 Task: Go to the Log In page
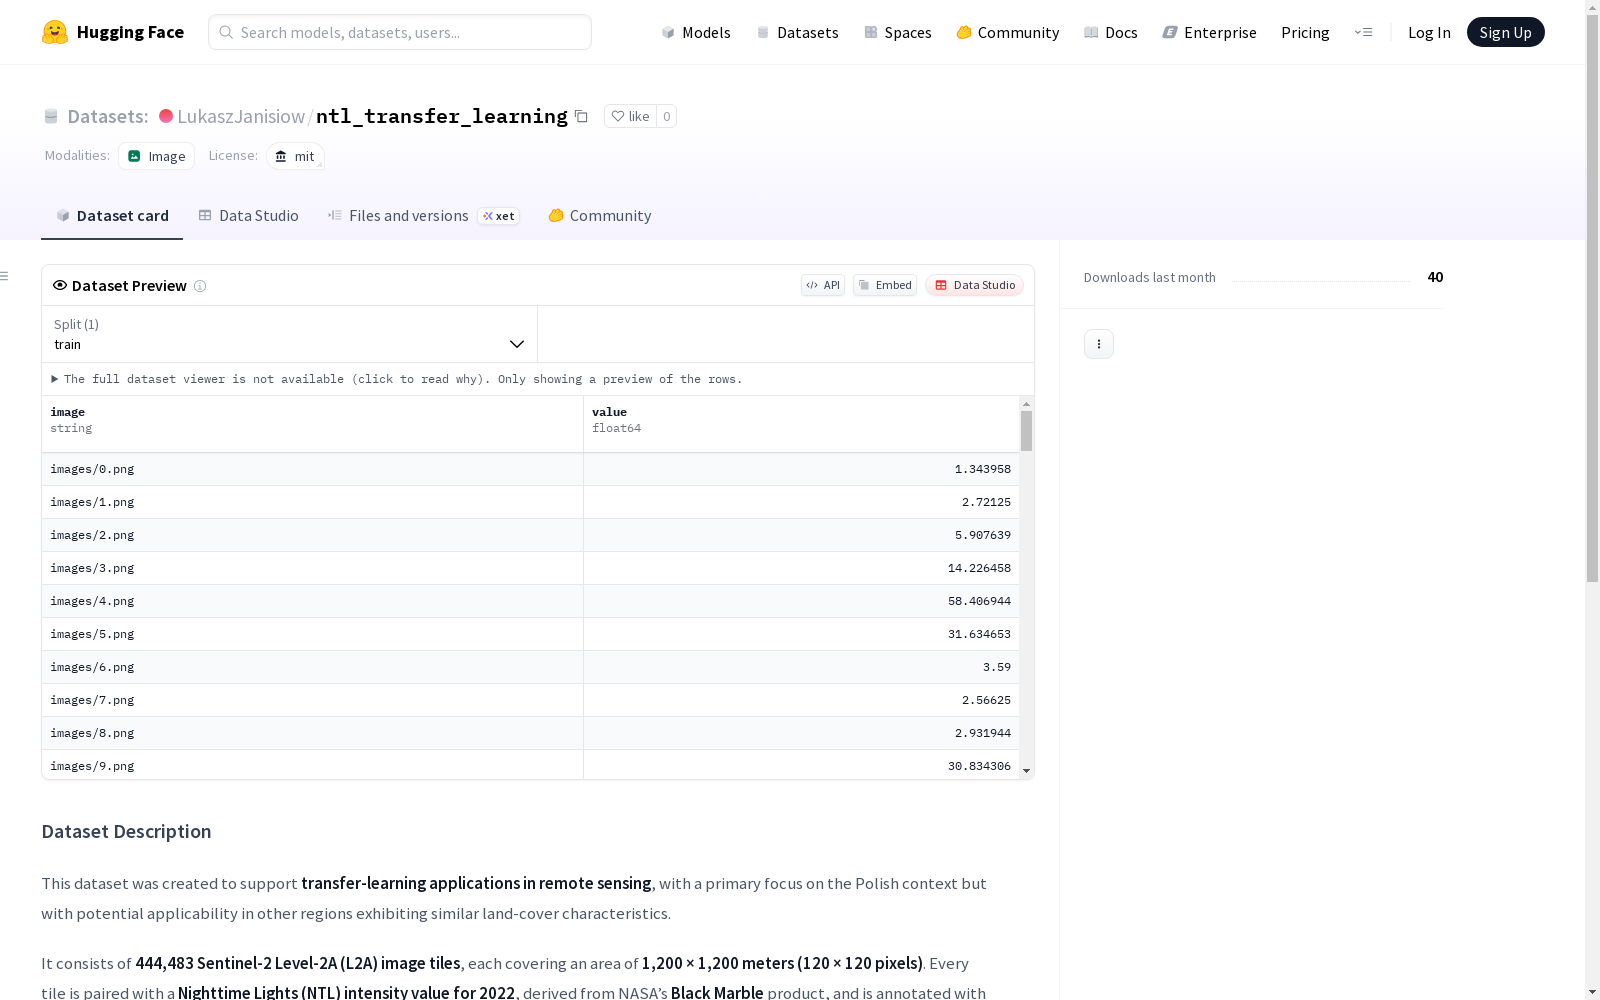coord(1429,32)
